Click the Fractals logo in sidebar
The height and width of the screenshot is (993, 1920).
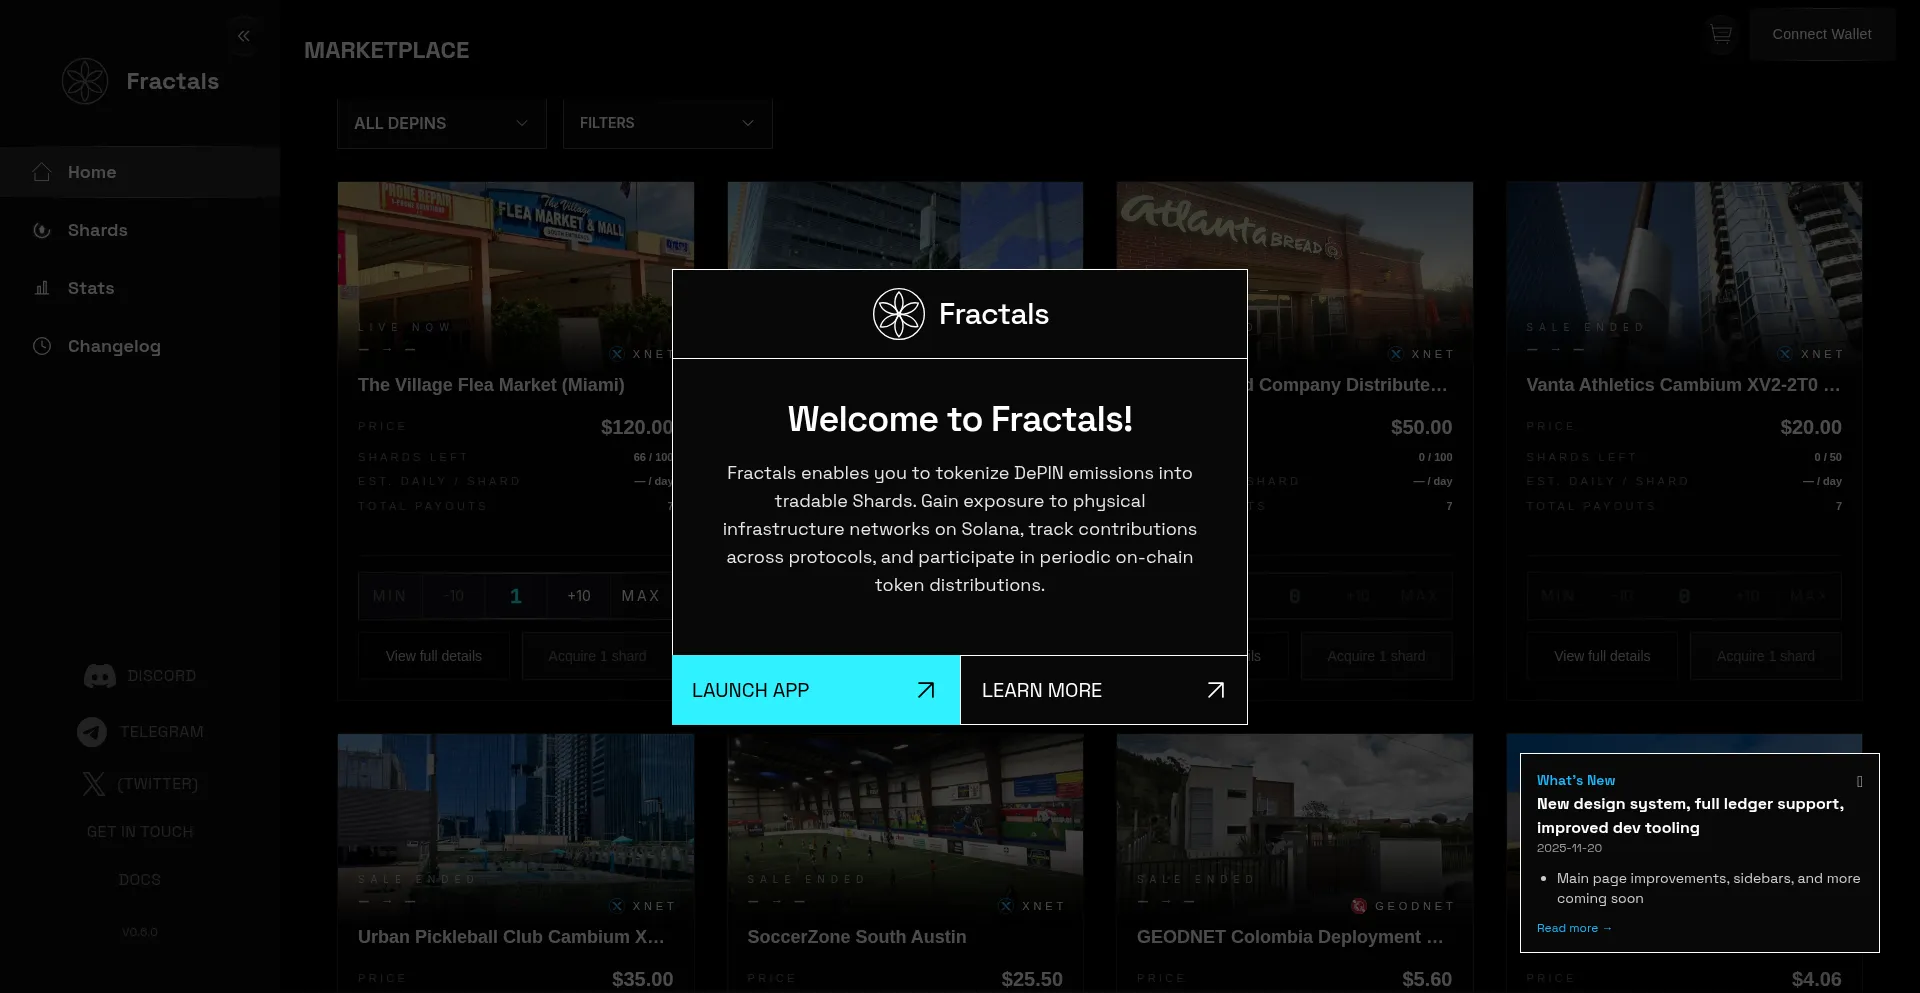click(85, 81)
